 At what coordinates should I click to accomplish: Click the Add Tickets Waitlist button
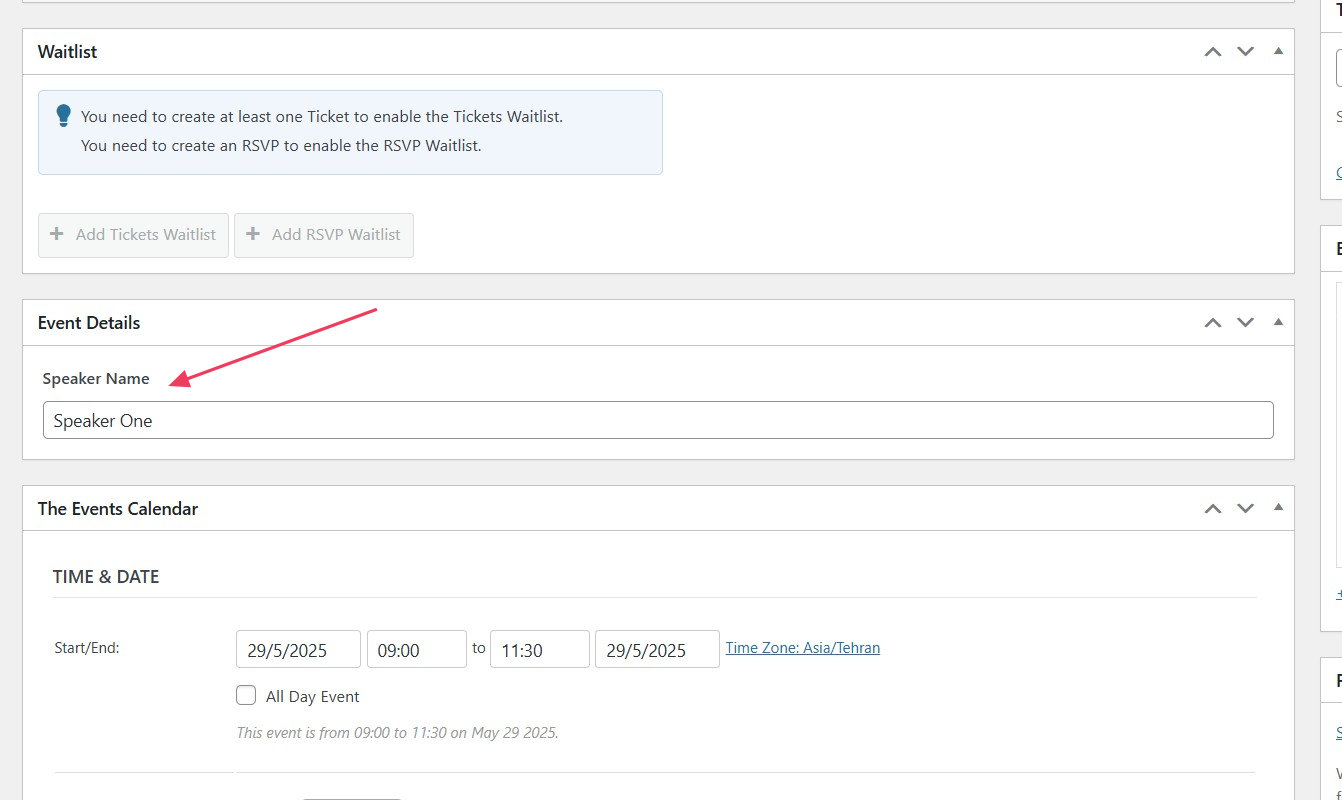133,235
